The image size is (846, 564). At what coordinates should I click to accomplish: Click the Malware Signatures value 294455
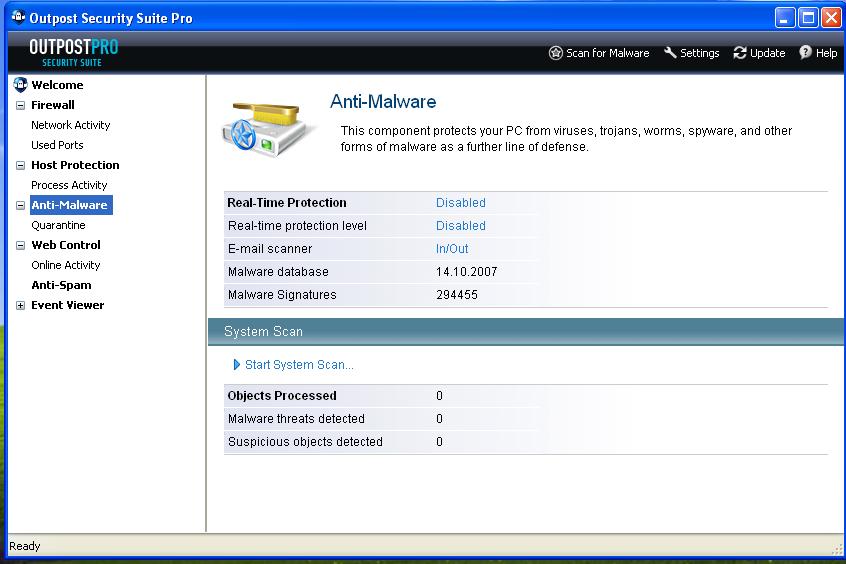[457, 295]
